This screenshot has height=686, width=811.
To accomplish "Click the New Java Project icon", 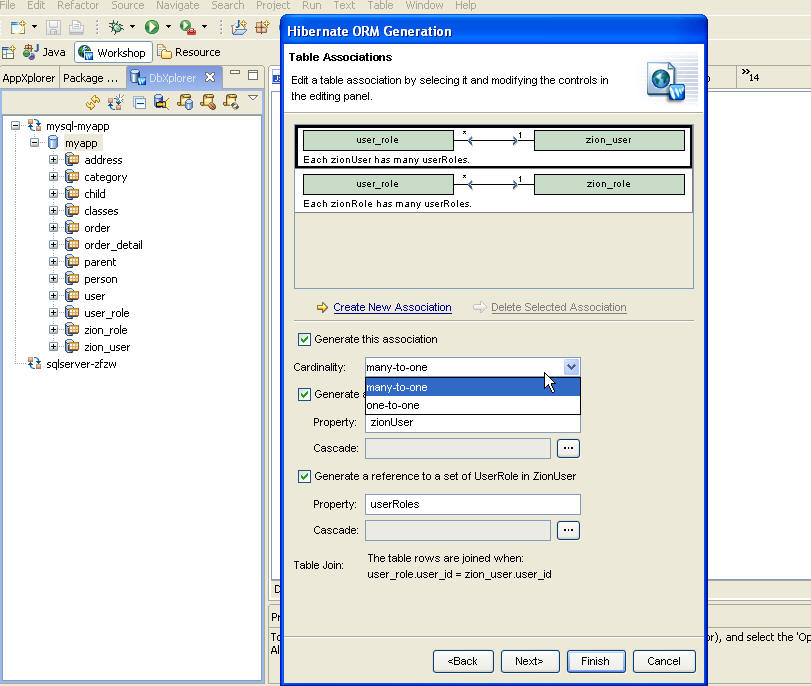I will point(239,27).
